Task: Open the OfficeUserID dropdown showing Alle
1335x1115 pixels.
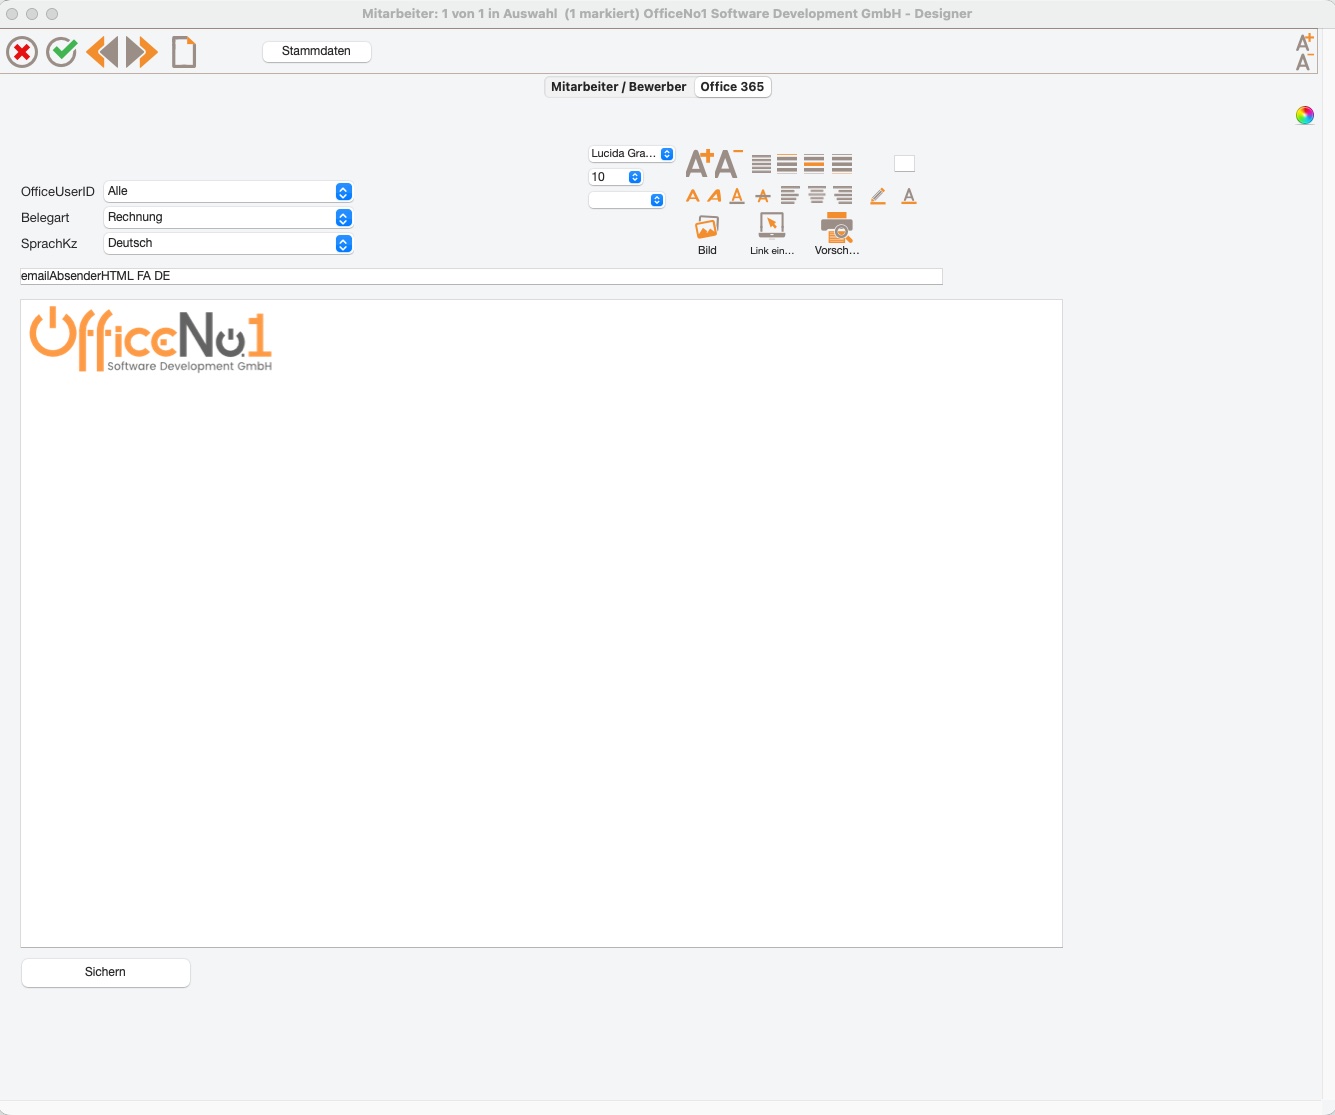Action: tap(229, 191)
